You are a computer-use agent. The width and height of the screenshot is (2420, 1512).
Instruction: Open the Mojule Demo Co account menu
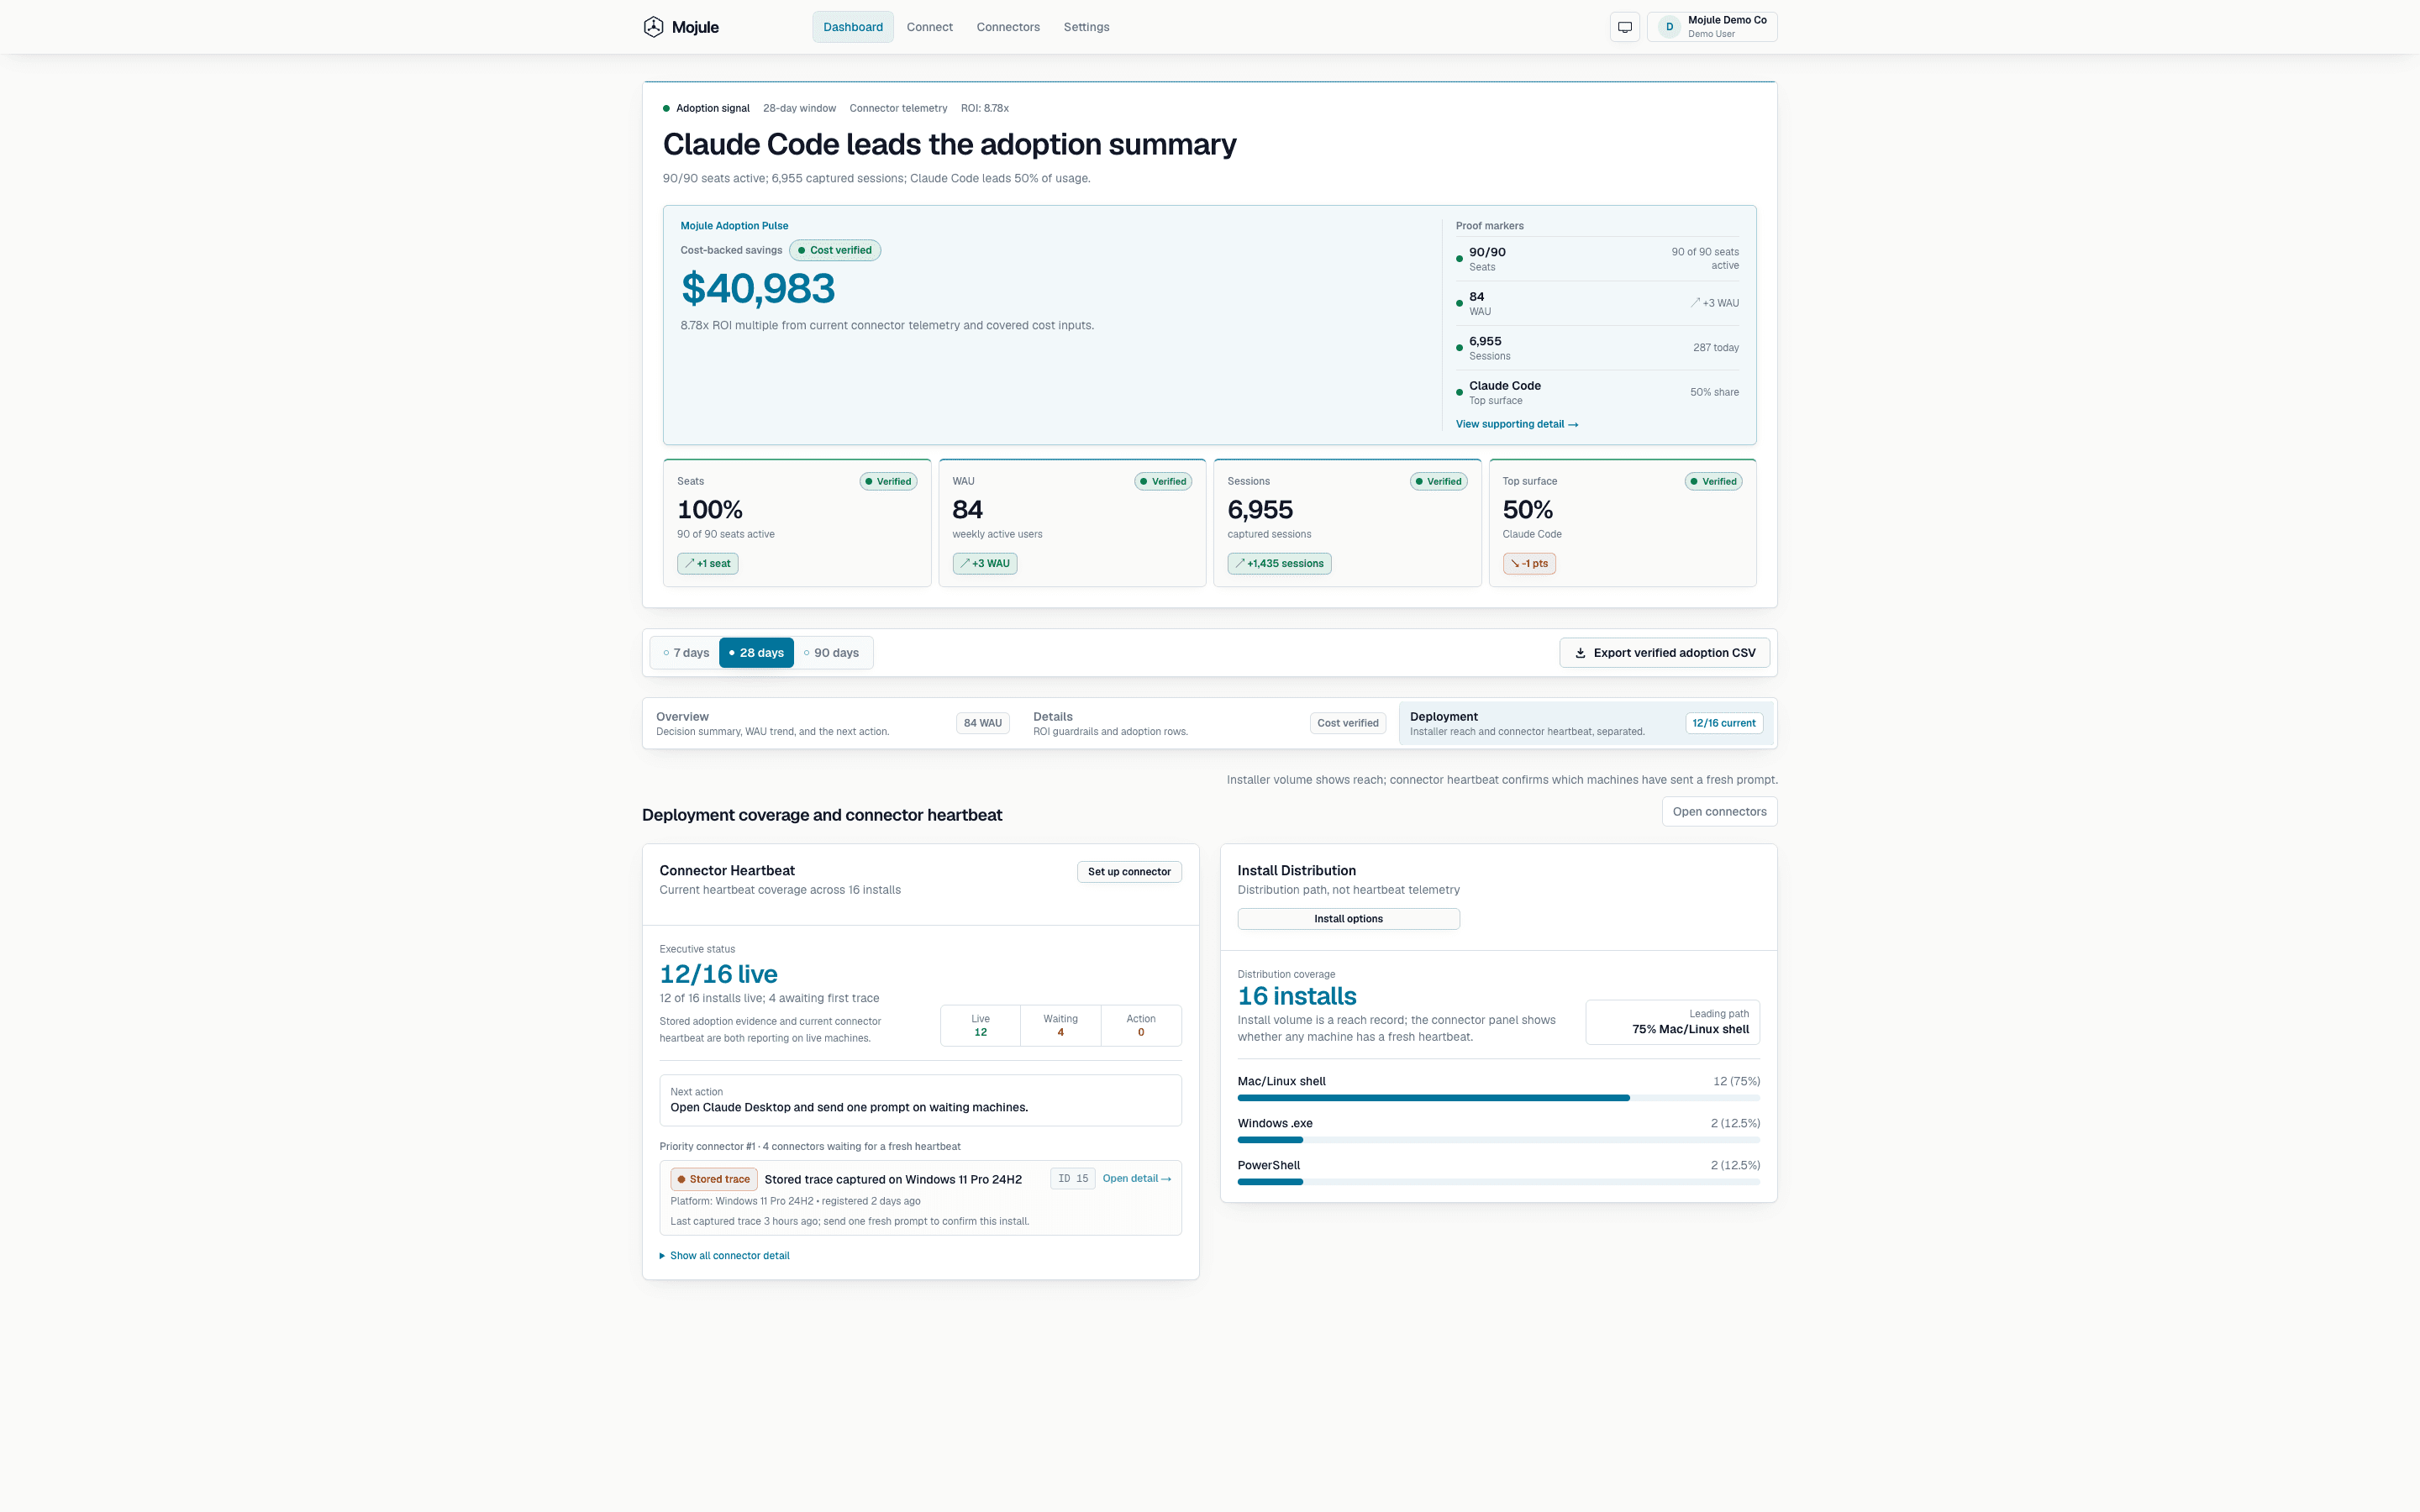[1712, 27]
